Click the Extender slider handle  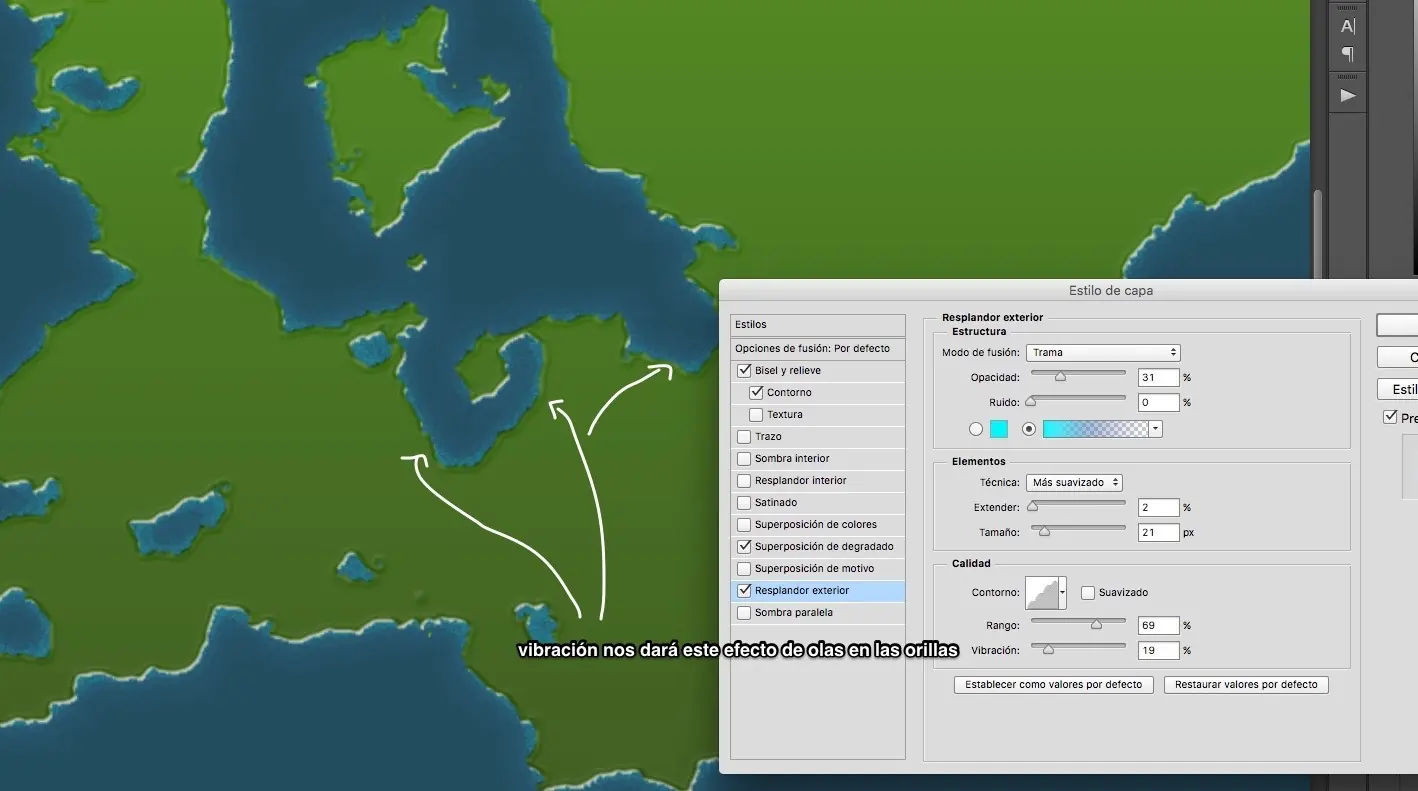[x=1033, y=507]
